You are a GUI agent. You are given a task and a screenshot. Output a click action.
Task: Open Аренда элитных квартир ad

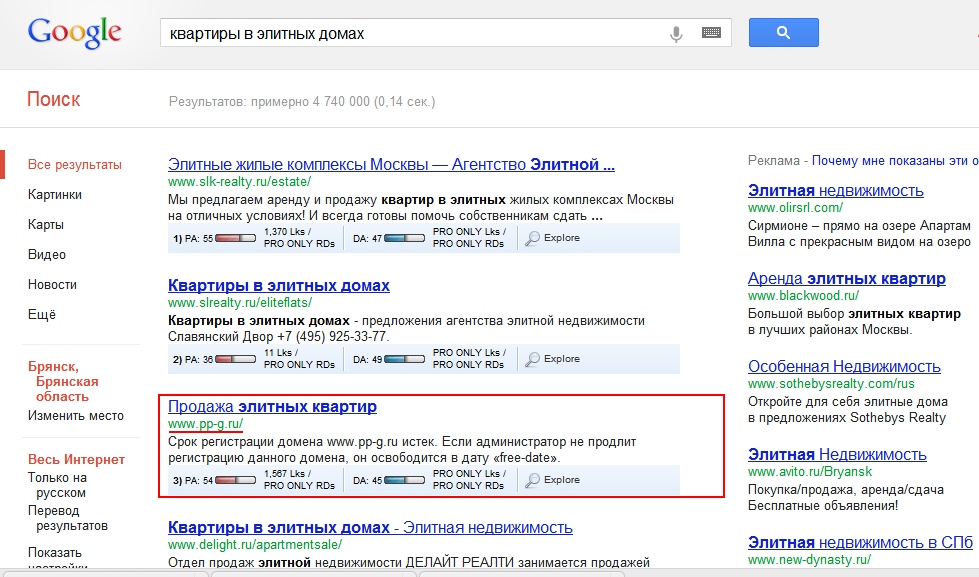click(x=847, y=279)
